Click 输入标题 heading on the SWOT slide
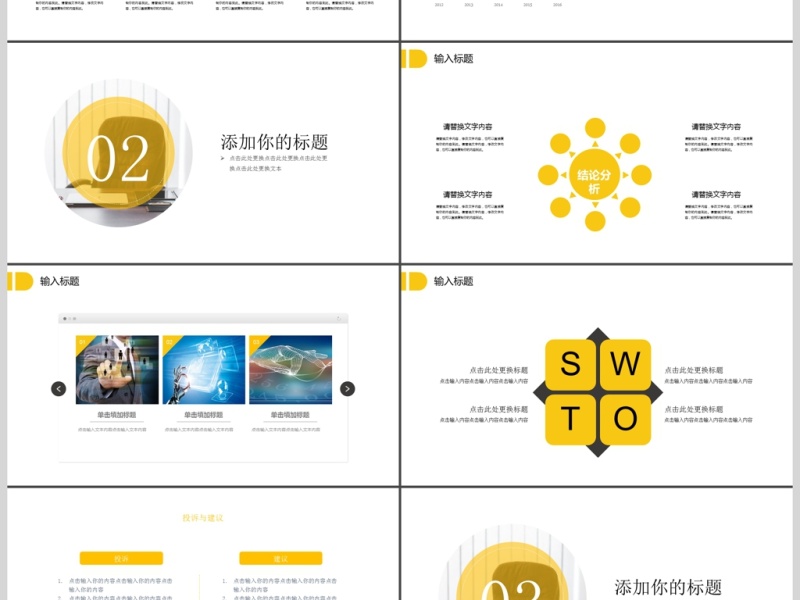 coord(454,282)
